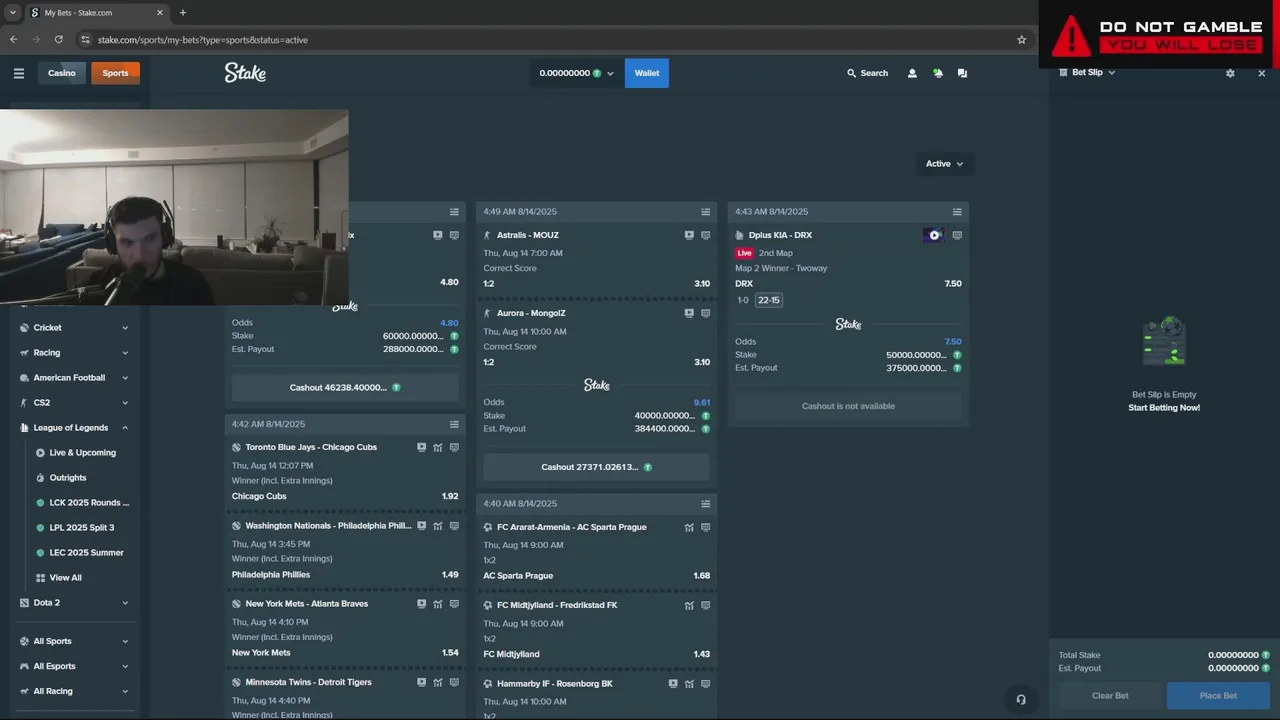
Task: Expand the CS2 sidebar section
Action: (73, 403)
